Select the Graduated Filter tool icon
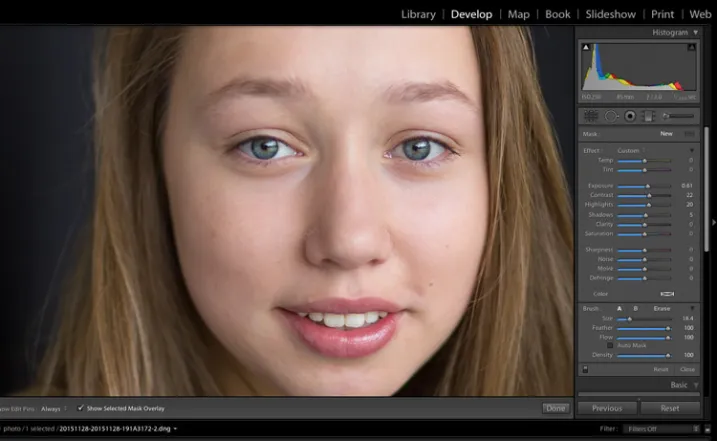The height and width of the screenshot is (441, 717). [648, 116]
